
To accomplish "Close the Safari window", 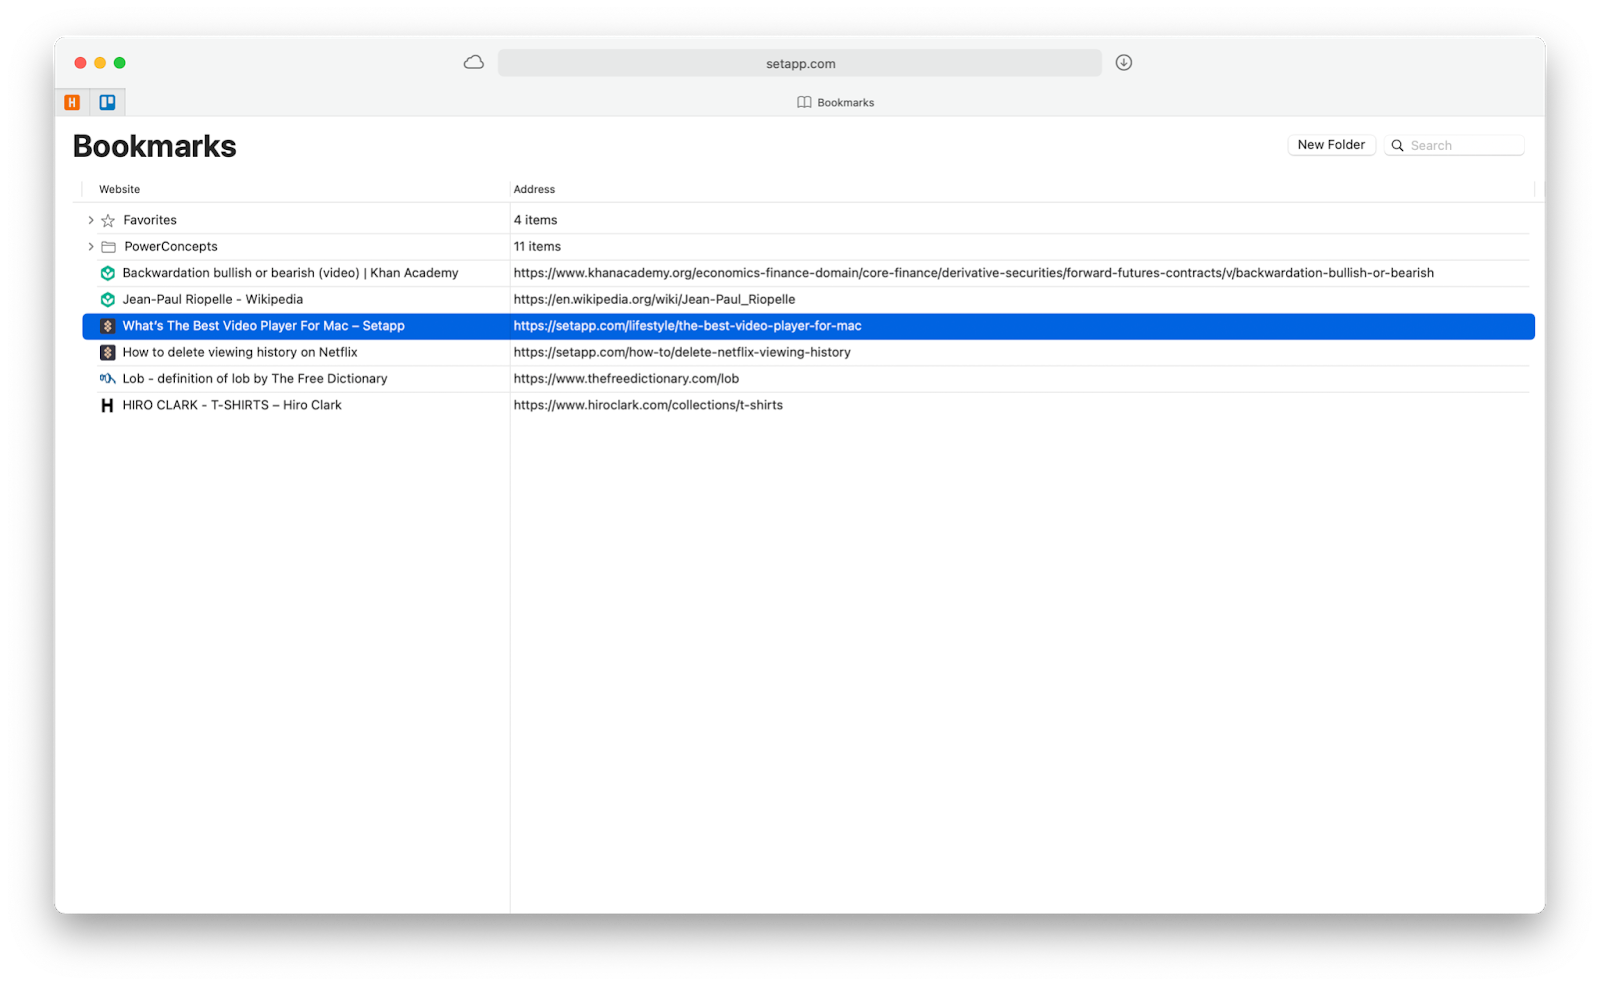I will click(80, 63).
